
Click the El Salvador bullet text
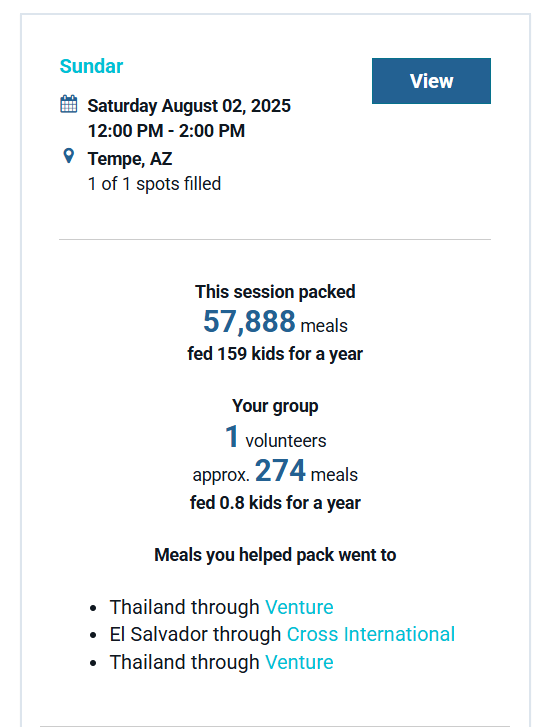tap(195, 634)
